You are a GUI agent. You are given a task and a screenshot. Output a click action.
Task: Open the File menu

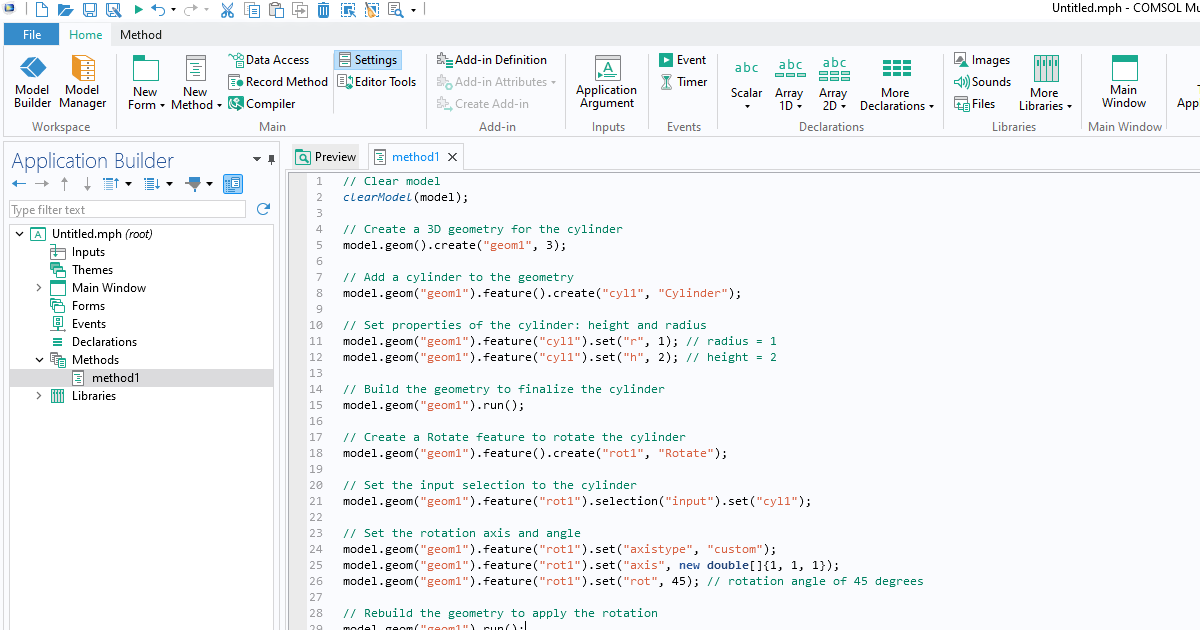32,35
